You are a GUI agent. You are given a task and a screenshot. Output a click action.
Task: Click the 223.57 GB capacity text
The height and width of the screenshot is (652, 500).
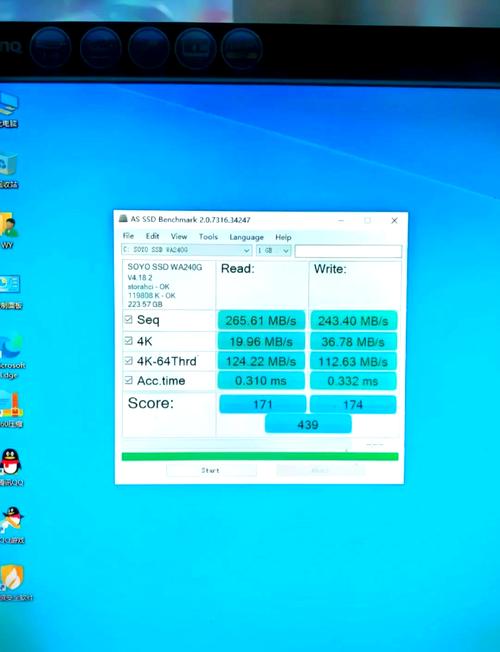pyautogui.click(x=145, y=304)
